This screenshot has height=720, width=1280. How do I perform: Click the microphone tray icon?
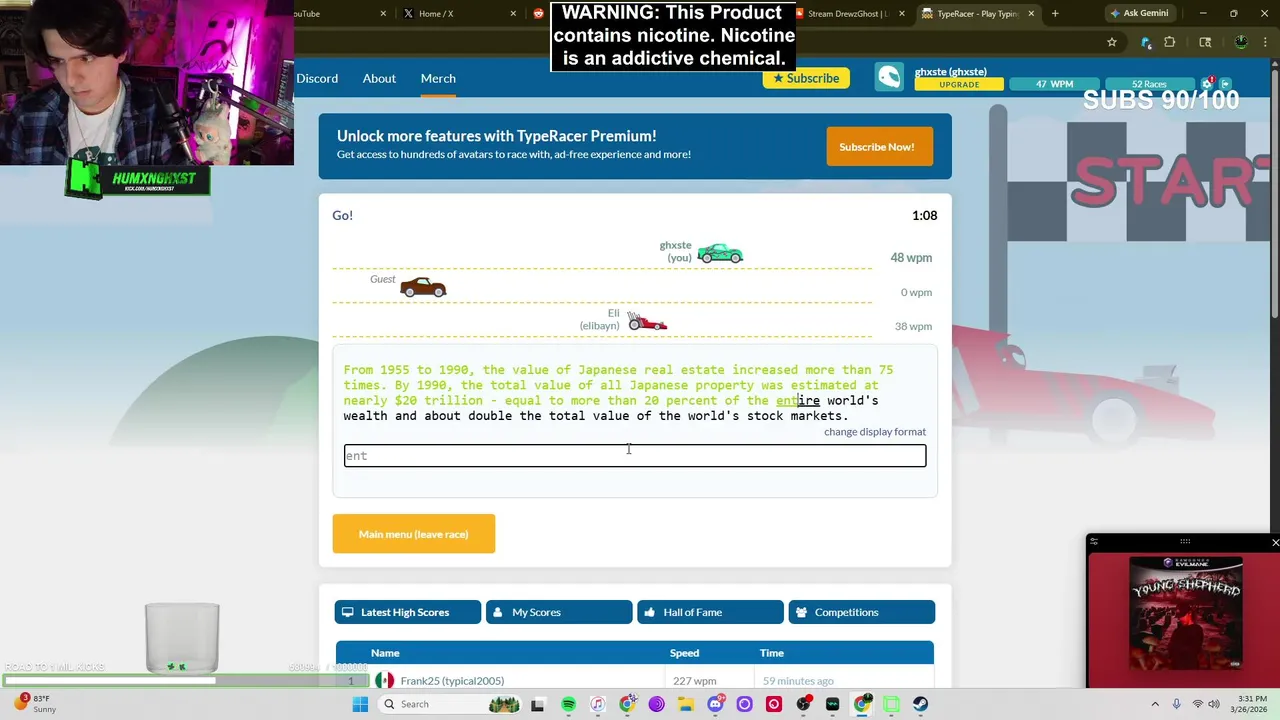[1176, 704]
